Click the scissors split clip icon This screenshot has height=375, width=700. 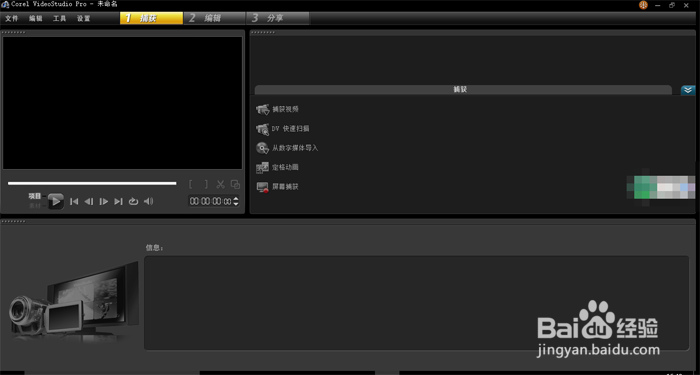coord(221,184)
